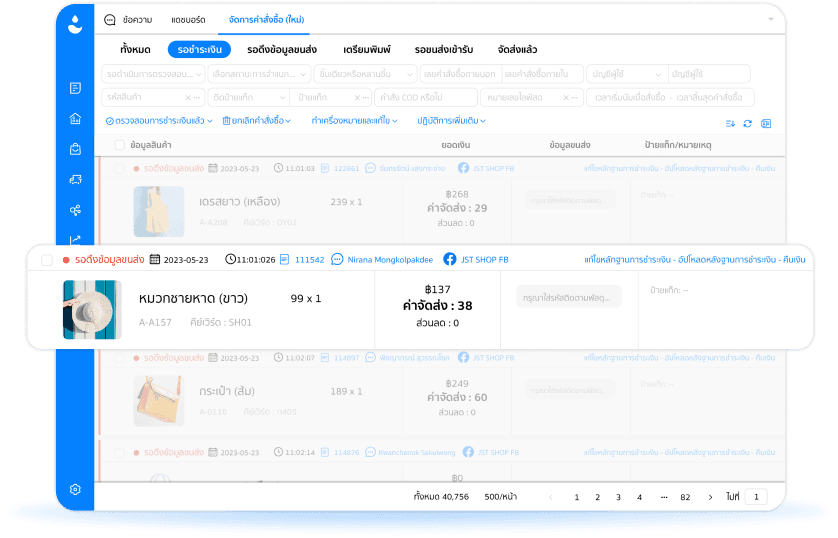Expand ปฏิบัติการเพิ่มเติม action menu

[x=452, y=121]
